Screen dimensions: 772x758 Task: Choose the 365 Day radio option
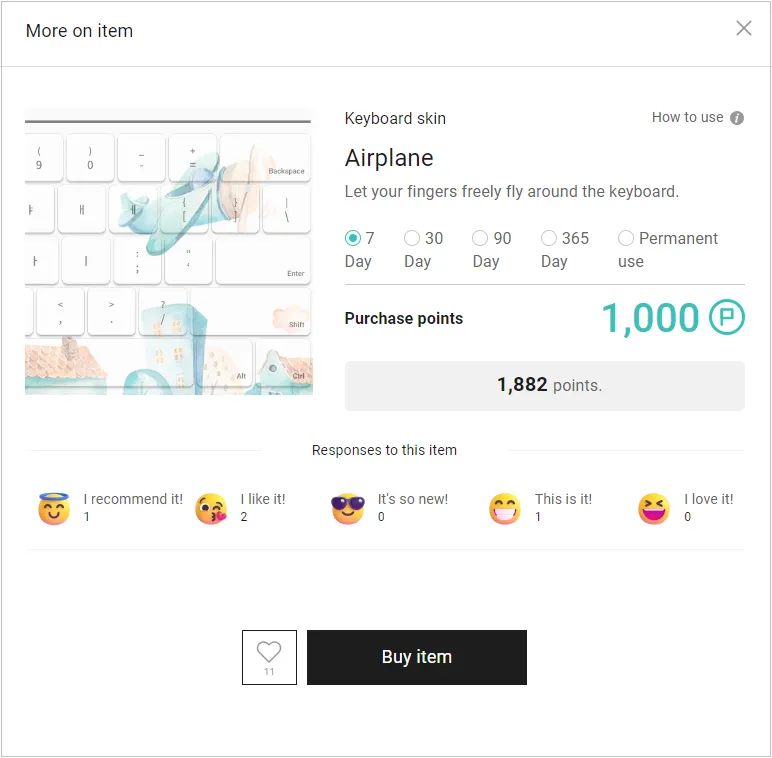tap(548, 238)
